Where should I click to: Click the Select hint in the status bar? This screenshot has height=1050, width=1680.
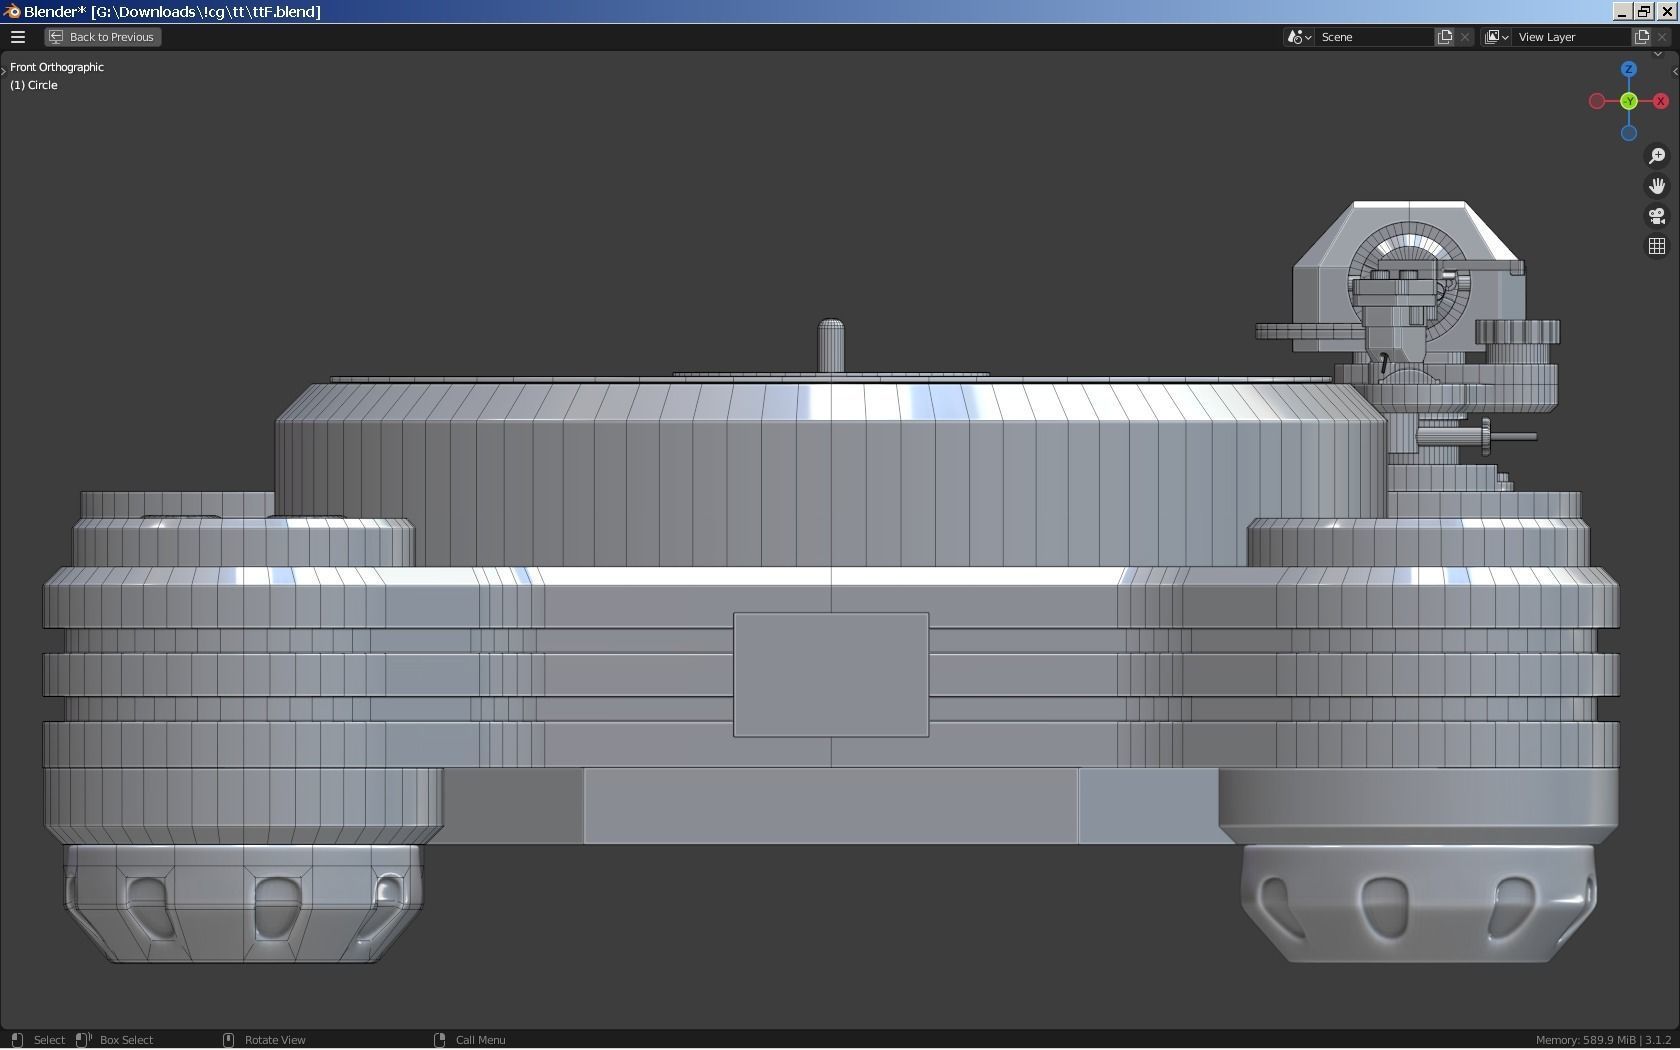click(49, 1040)
